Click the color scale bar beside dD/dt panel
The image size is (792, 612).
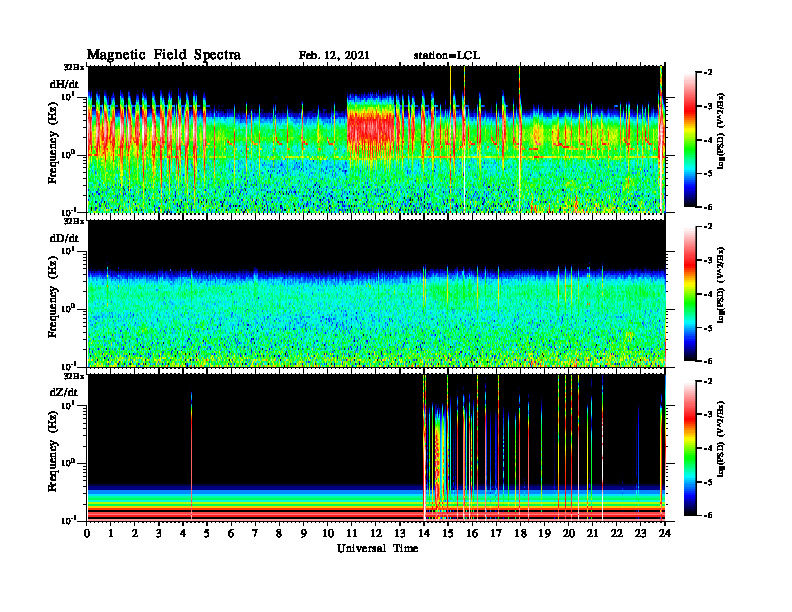point(690,294)
